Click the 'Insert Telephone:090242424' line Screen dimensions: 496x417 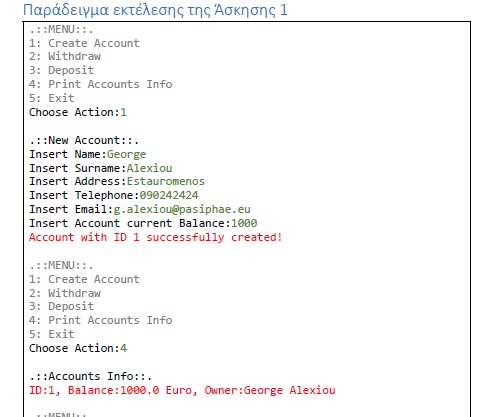(x=114, y=195)
